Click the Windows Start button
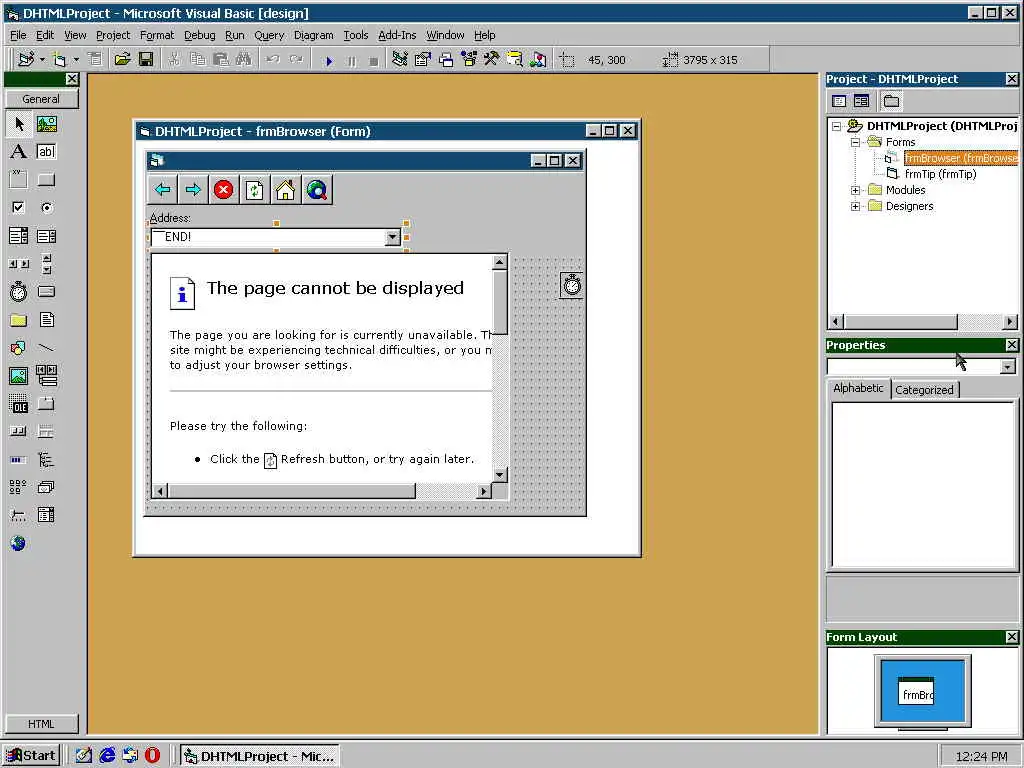Viewport: 1024px width, 768px height. [31, 756]
